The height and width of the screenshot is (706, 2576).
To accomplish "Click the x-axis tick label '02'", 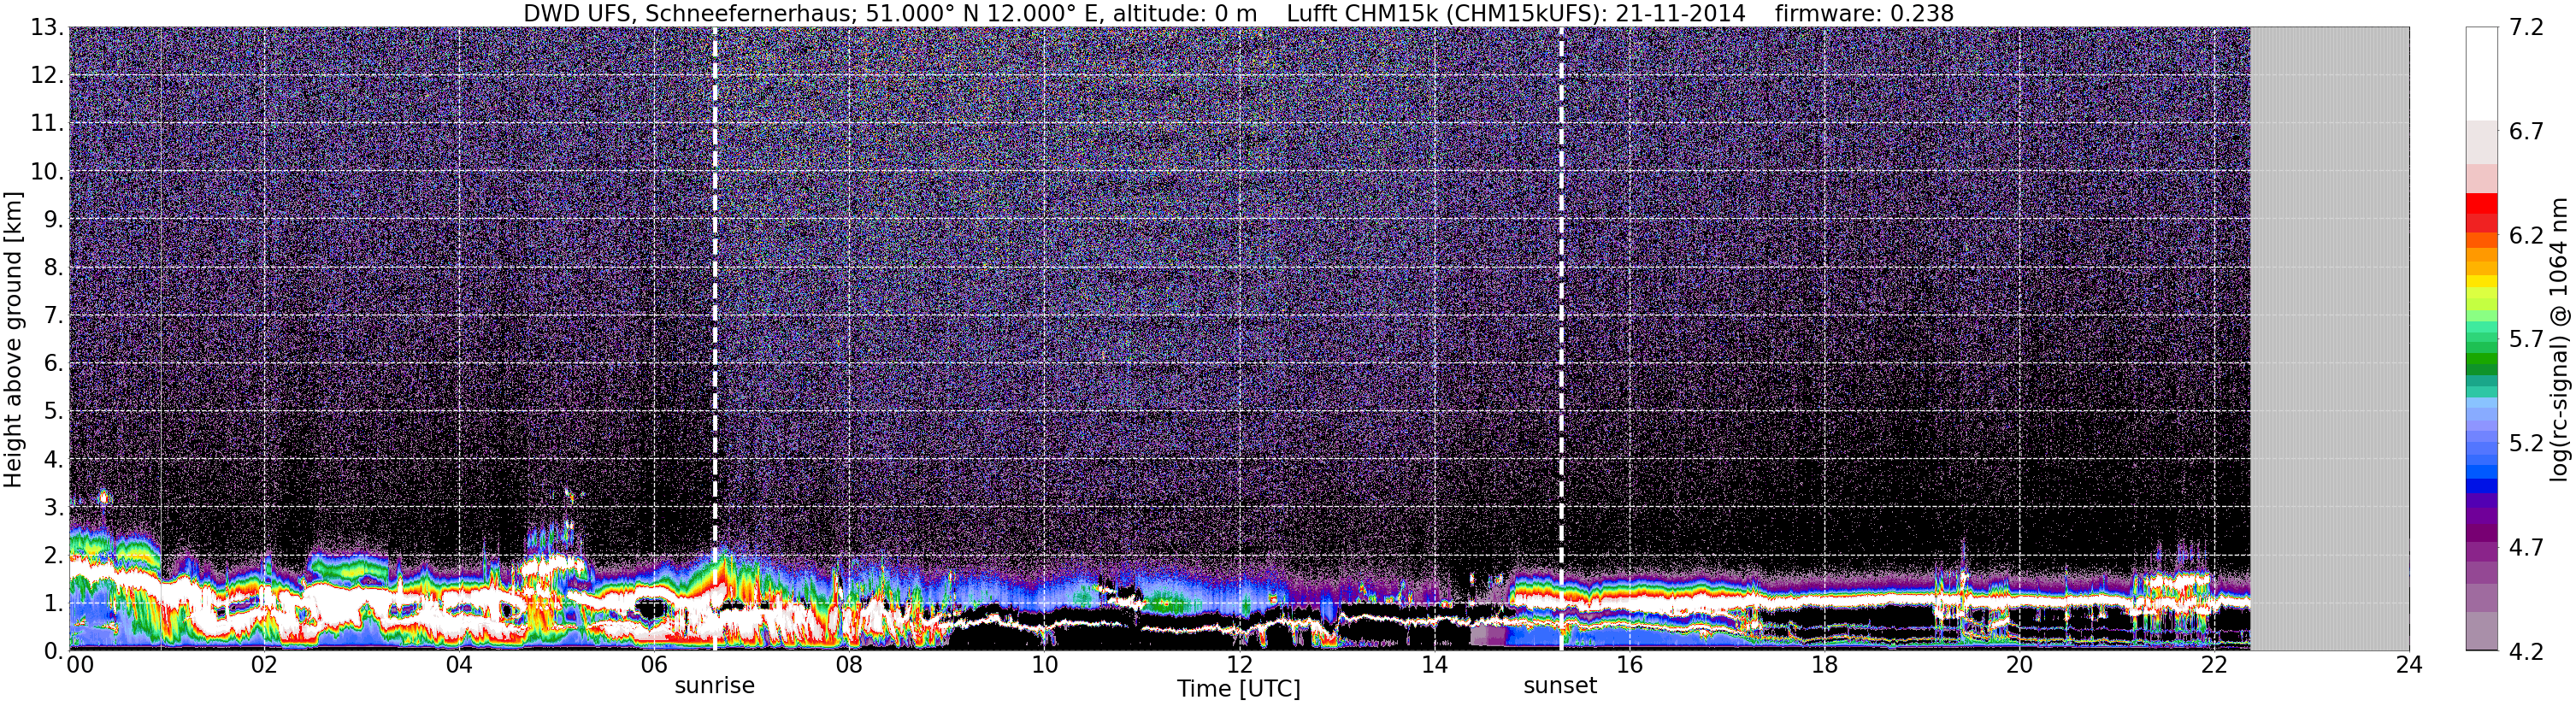I will click(x=263, y=665).
